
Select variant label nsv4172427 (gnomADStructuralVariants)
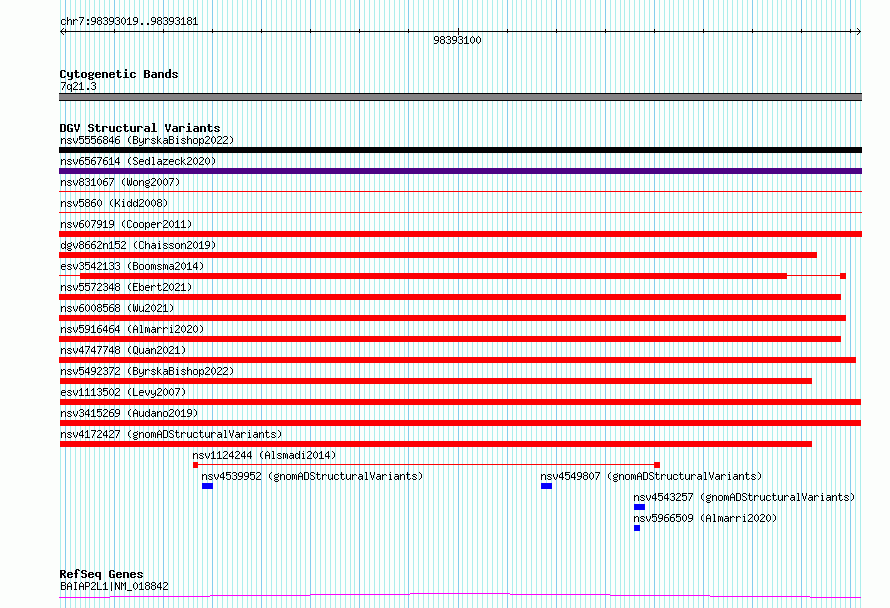tap(171, 434)
